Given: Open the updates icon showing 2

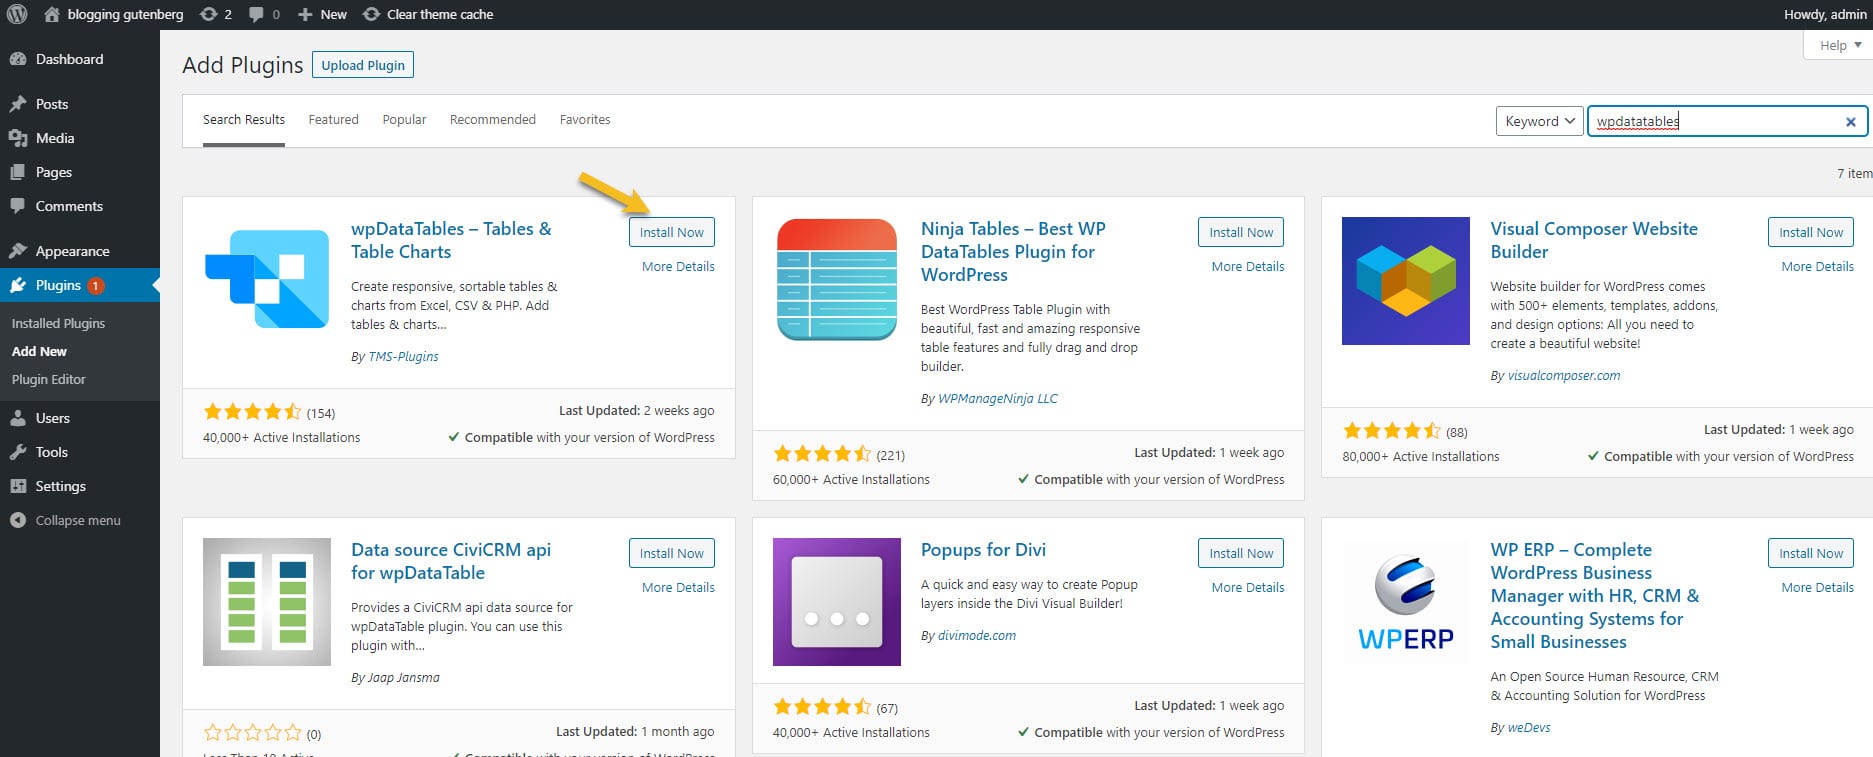Looking at the screenshot, I should [x=216, y=14].
